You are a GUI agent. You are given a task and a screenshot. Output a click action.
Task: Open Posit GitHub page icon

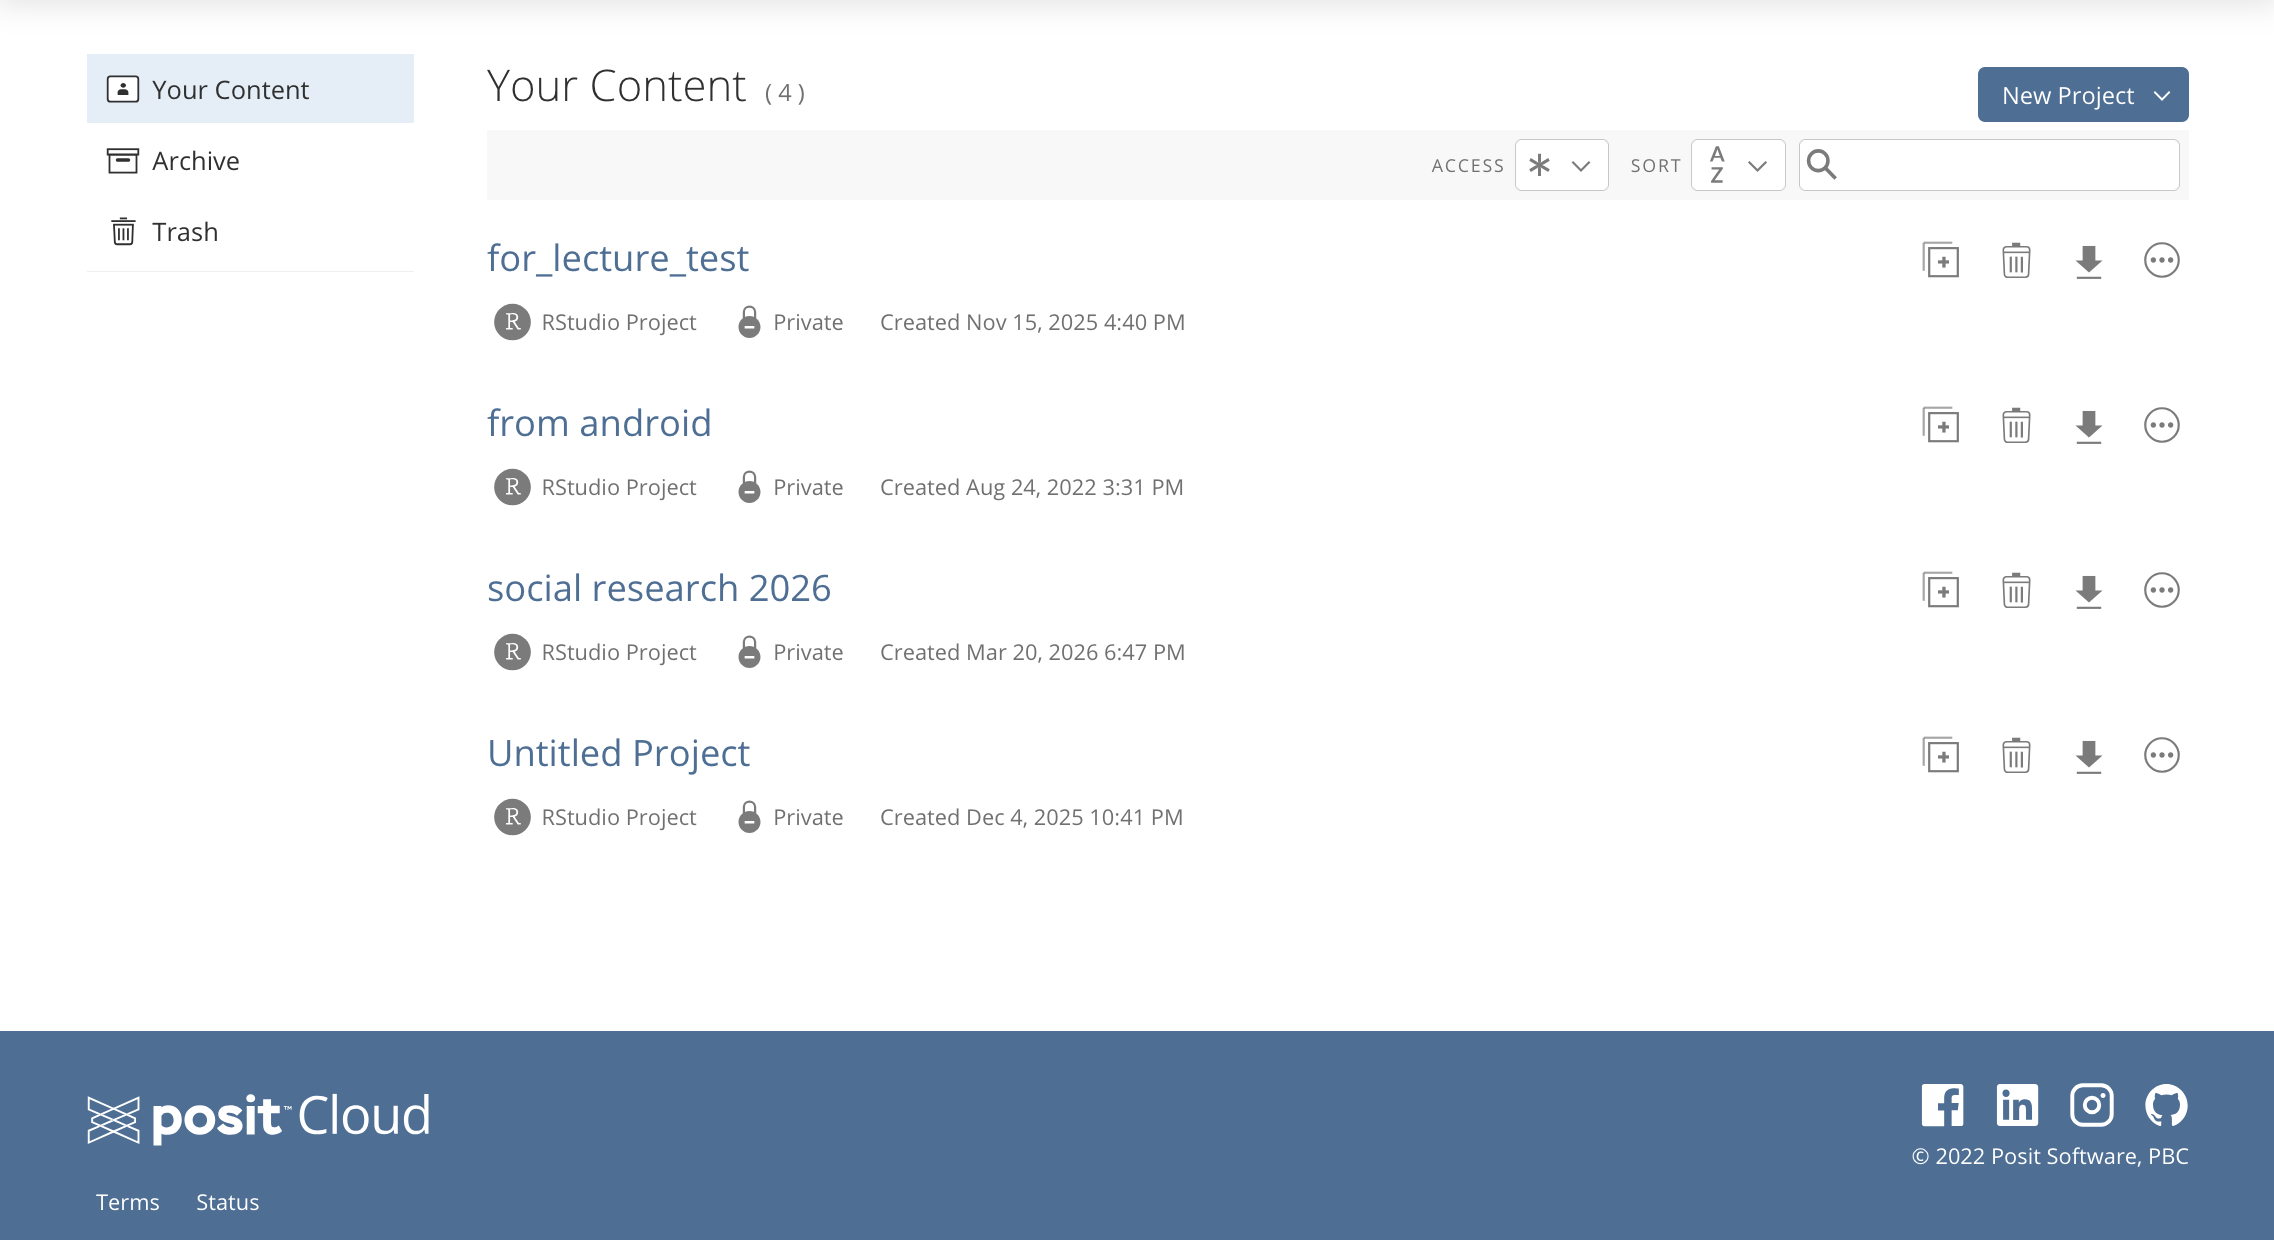pyautogui.click(x=2166, y=1105)
